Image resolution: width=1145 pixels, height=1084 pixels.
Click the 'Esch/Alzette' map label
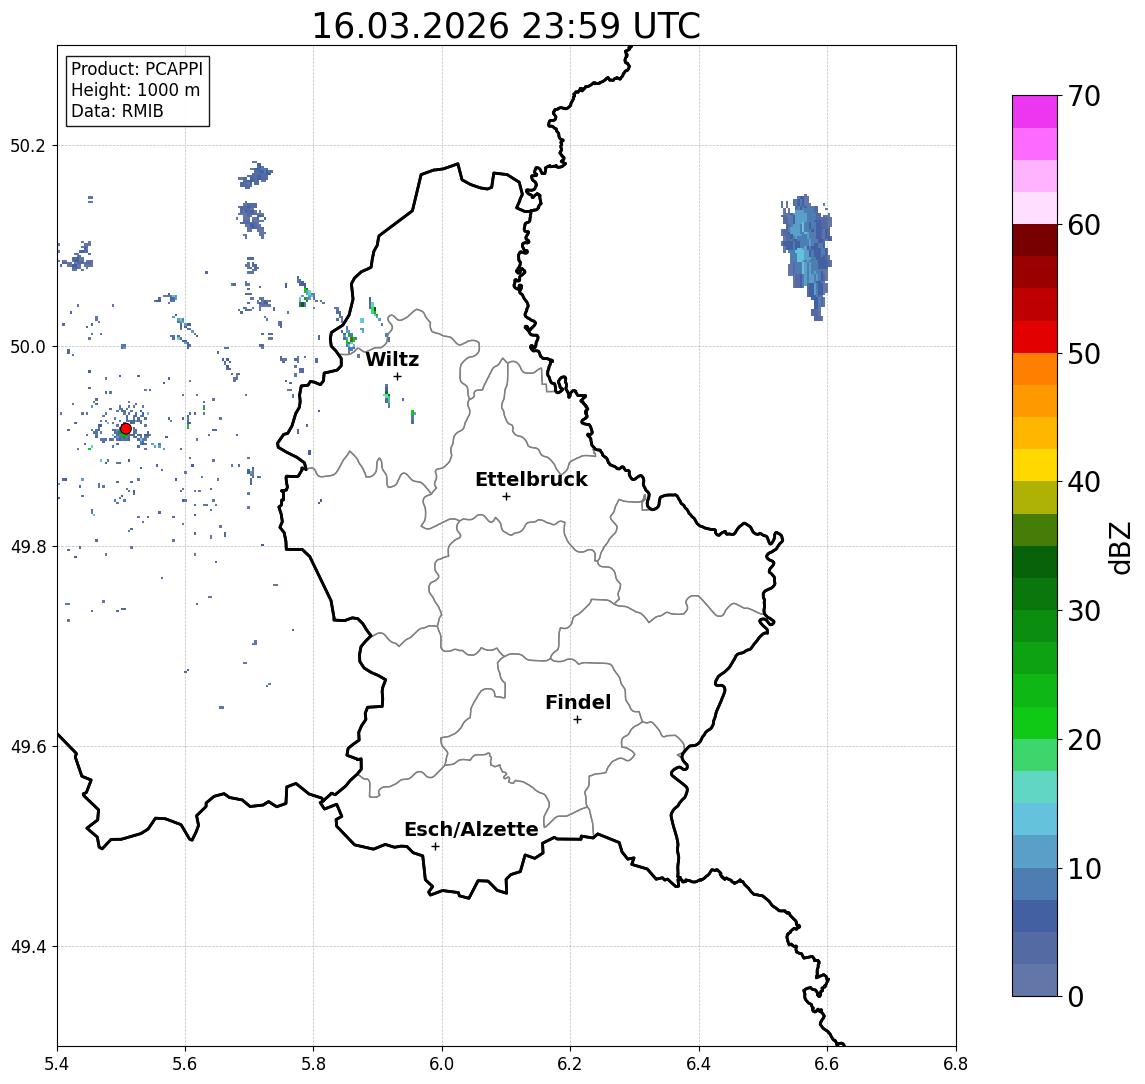[471, 829]
